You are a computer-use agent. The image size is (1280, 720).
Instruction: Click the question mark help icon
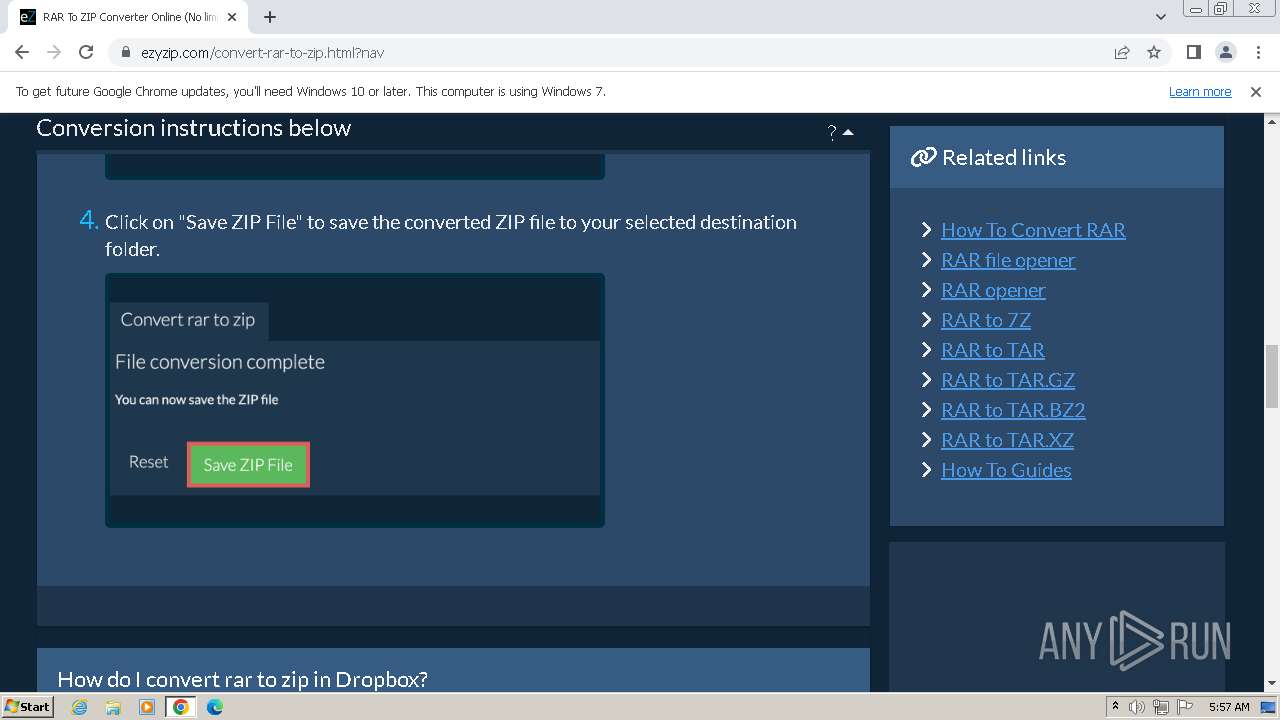[x=832, y=132]
